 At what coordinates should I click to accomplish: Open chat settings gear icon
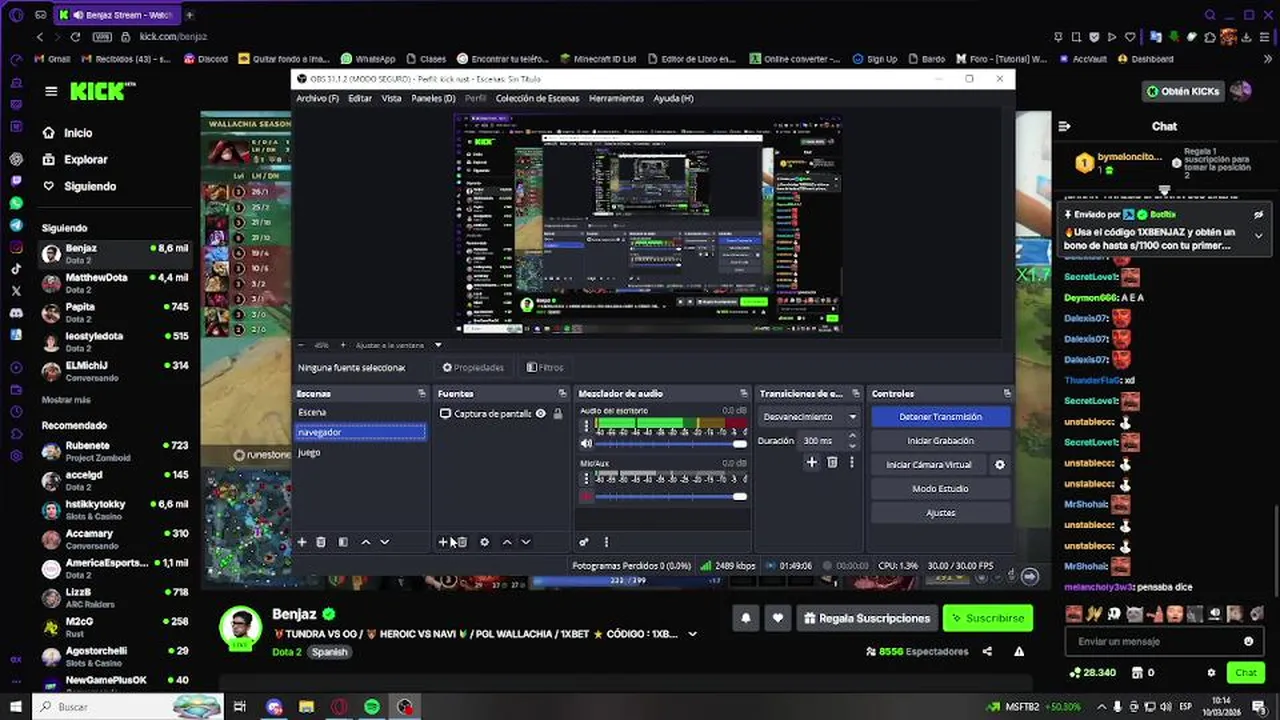(x=1211, y=673)
